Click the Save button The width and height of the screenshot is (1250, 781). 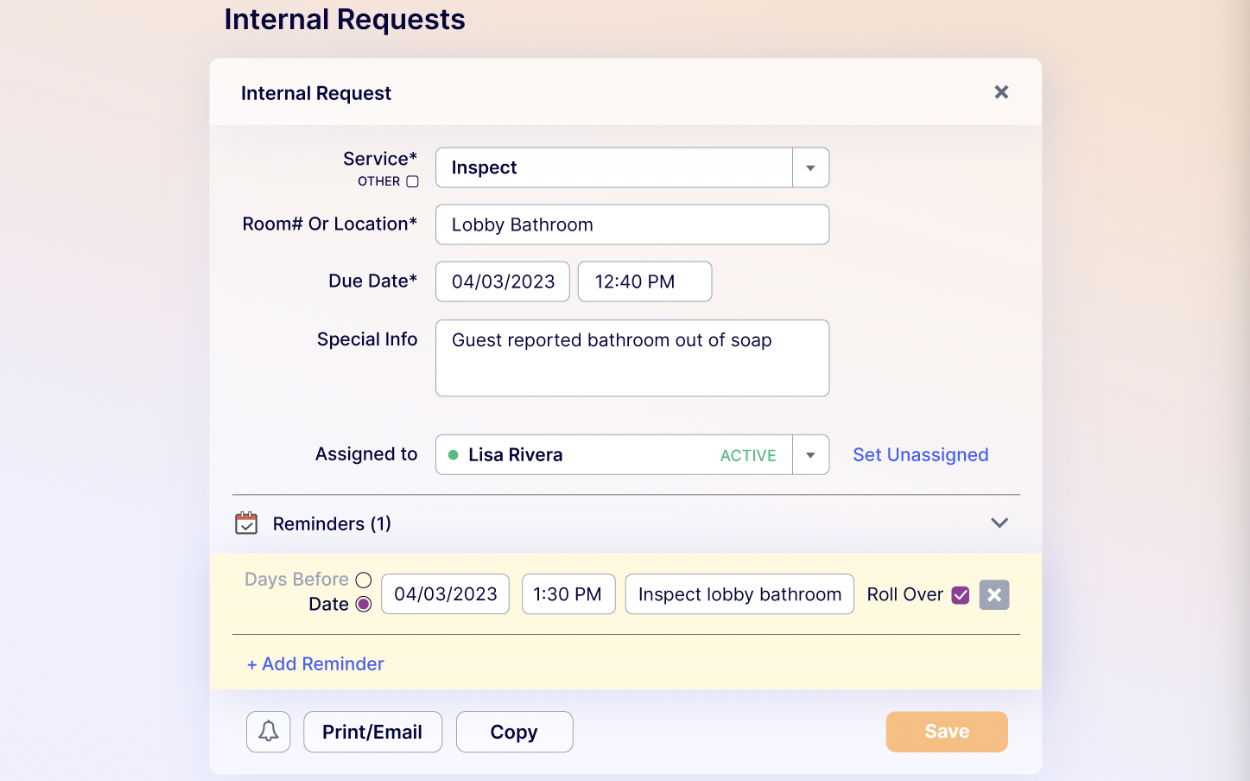click(946, 732)
